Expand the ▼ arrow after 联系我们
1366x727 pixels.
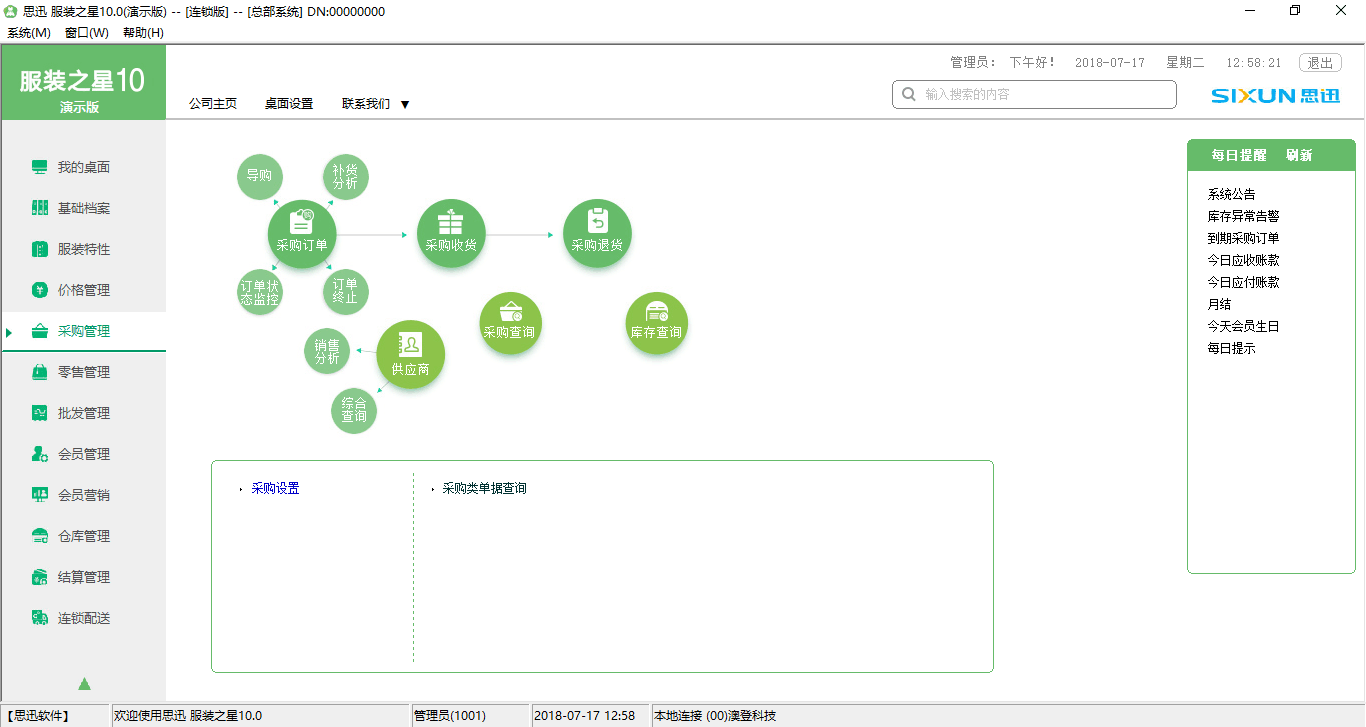click(x=405, y=104)
